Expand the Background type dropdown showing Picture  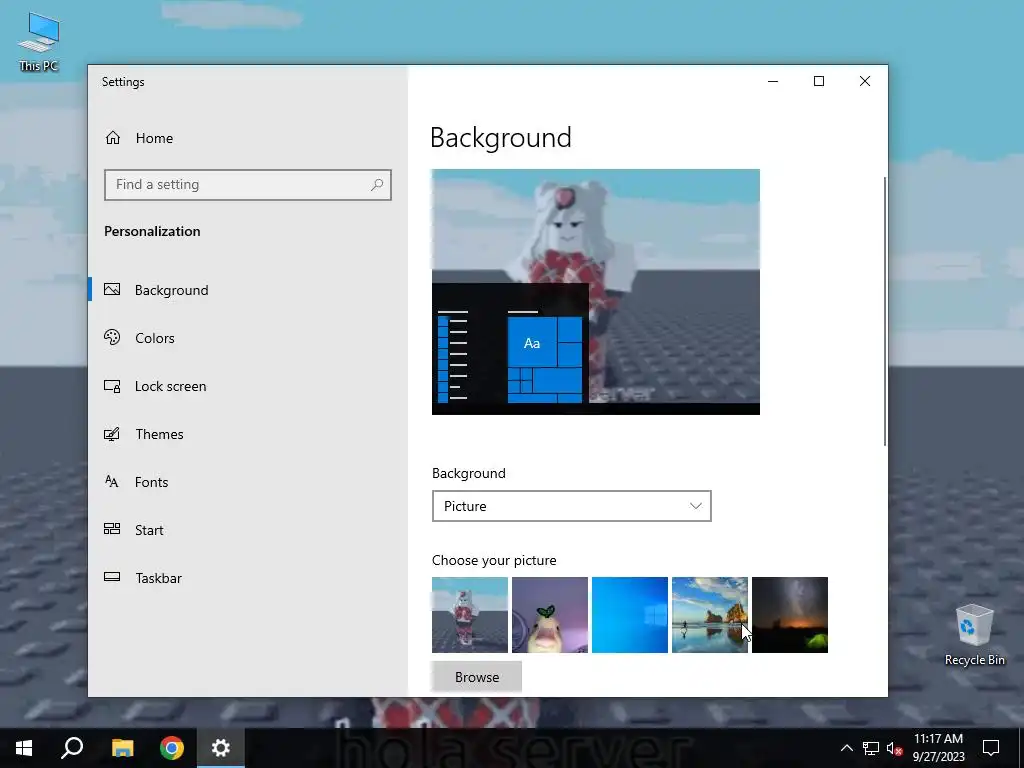pyautogui.click(x=571, y=506)
